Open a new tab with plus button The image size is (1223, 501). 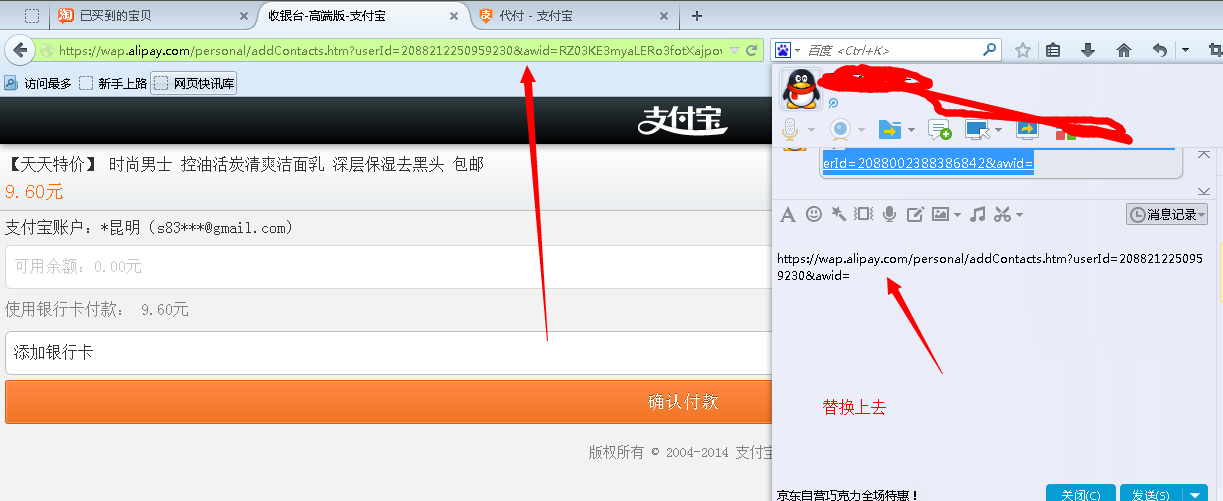click(697, 15)
